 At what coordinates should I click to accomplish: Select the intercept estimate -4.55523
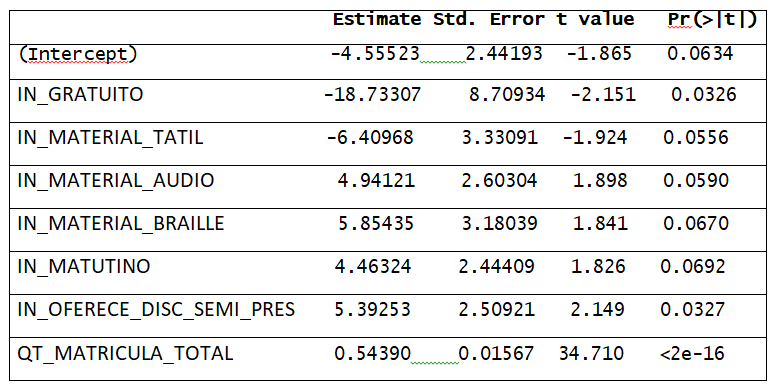click(375, 54)
